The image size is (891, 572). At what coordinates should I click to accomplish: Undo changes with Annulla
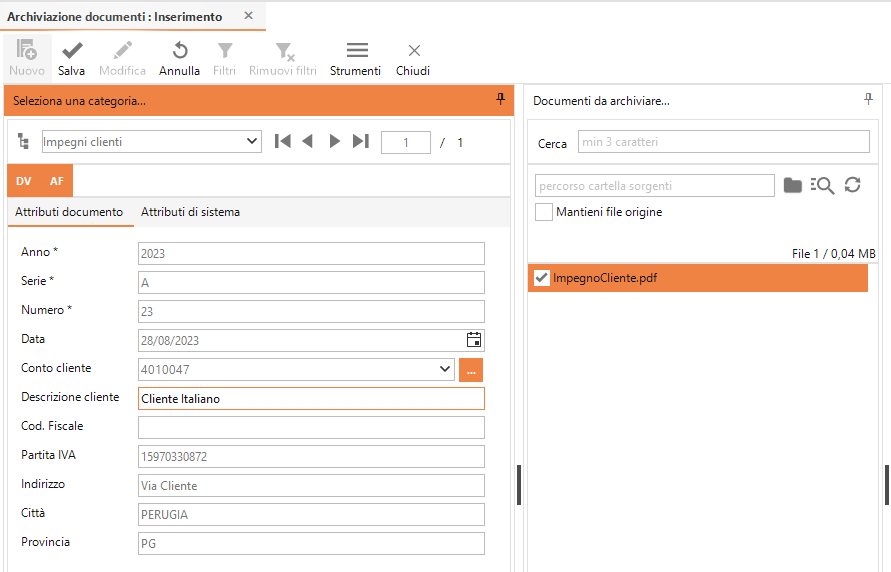coord(180,57)
